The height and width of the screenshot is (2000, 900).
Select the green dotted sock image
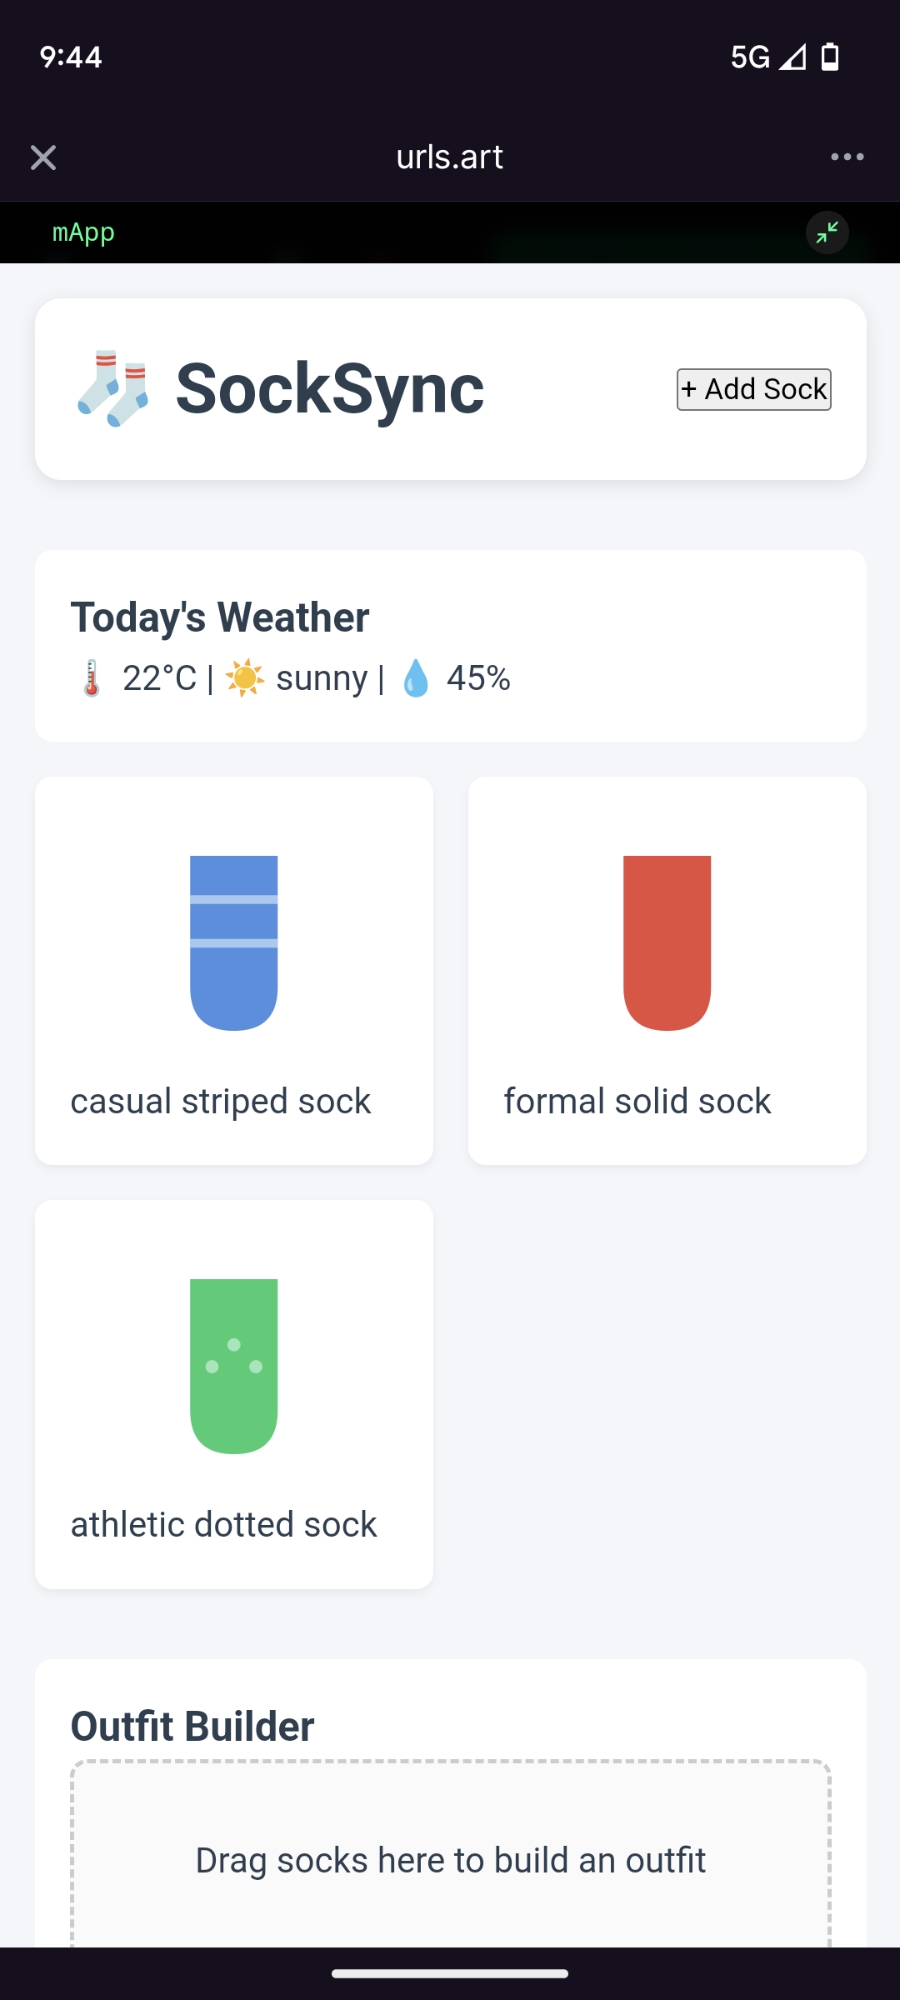pos(234,1365)
